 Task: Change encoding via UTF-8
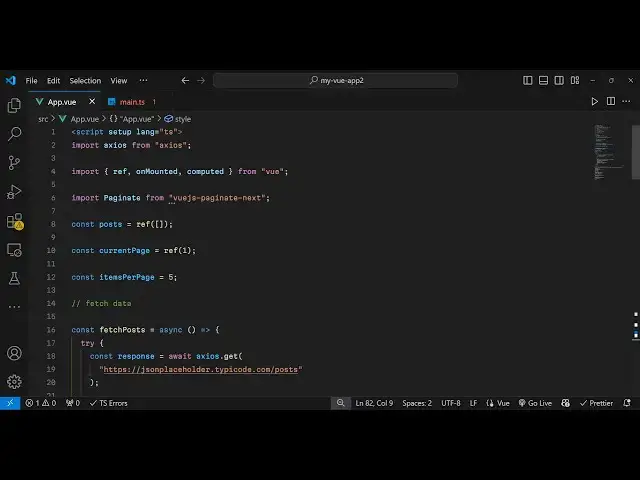pyautogui.click(x=451, y=403)
